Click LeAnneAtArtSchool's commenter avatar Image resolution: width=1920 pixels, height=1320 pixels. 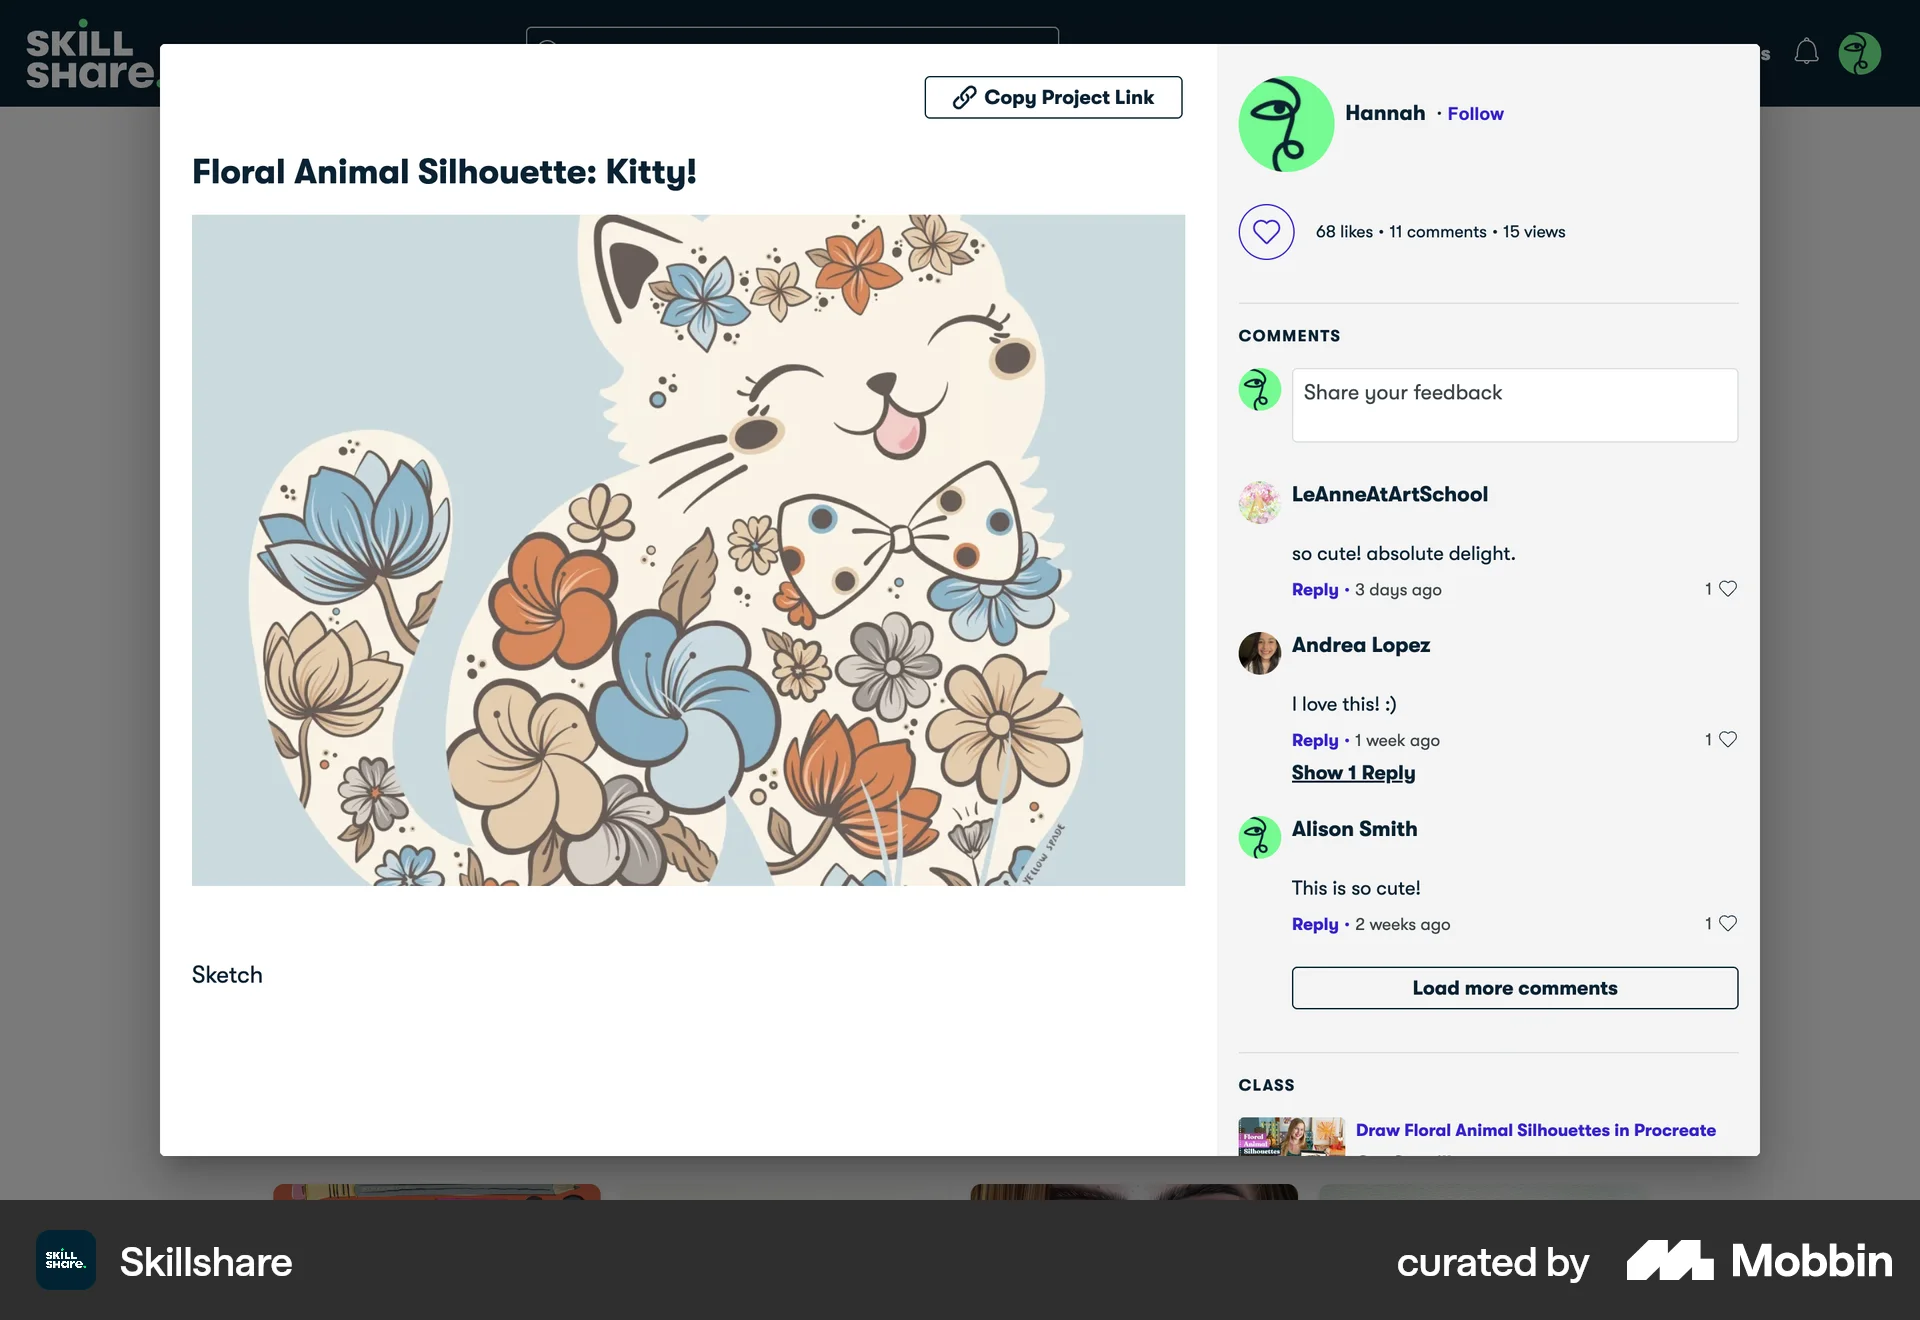(x=1259, y=503)
